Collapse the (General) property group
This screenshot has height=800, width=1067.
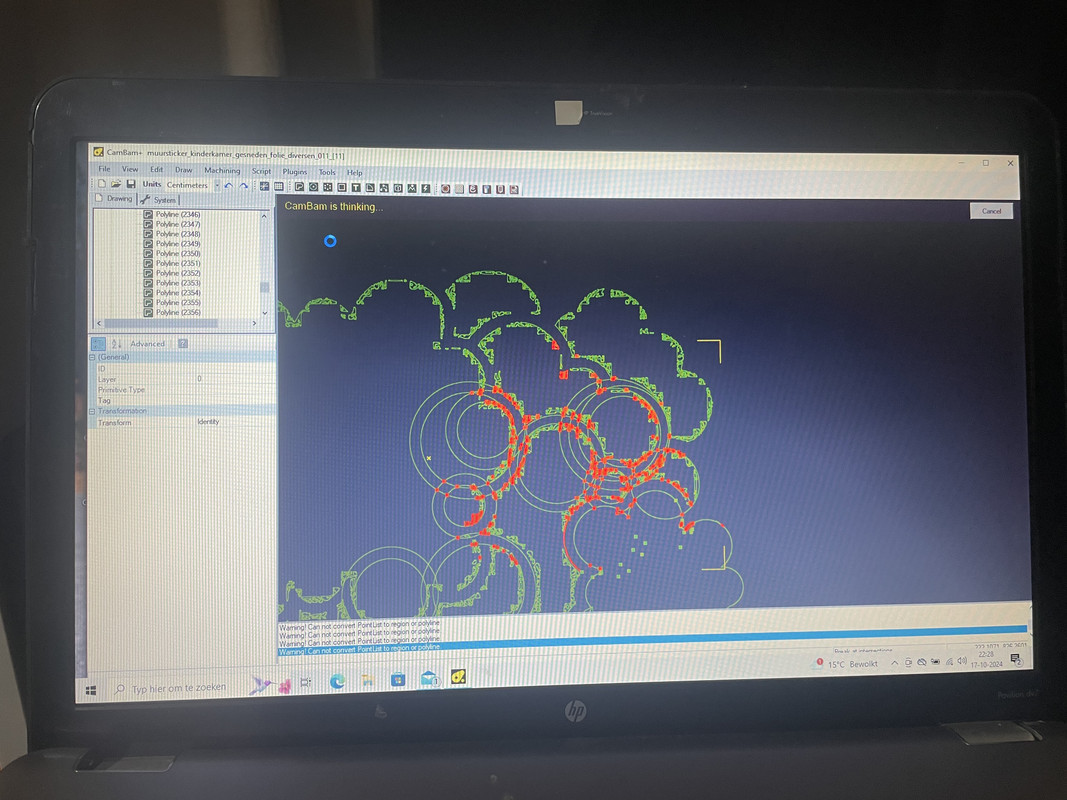pyautogui.click(x=93, y=356)
